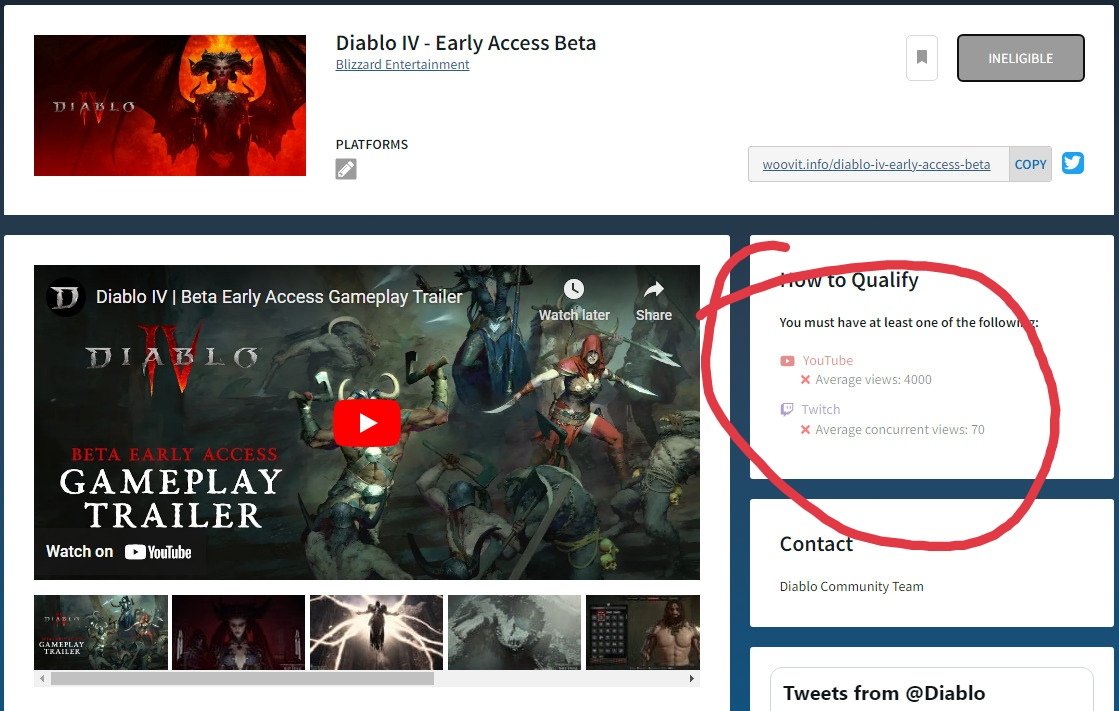1119x711 pixels.
Task: Click the right arrow of the thumbnail strip
Action: click(x=691, y=678)
